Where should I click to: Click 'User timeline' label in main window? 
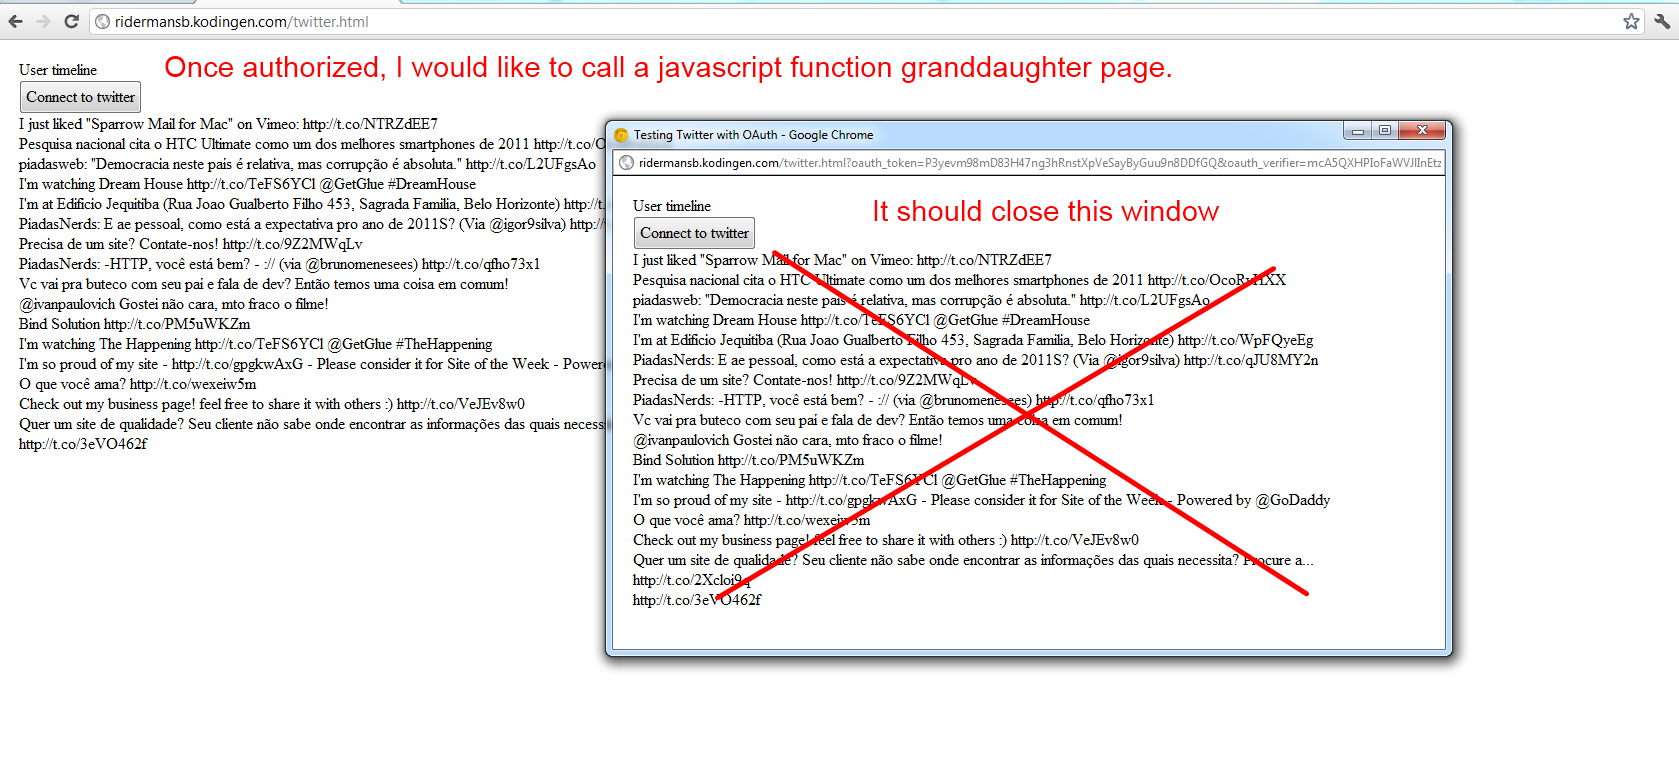[58, 70]
